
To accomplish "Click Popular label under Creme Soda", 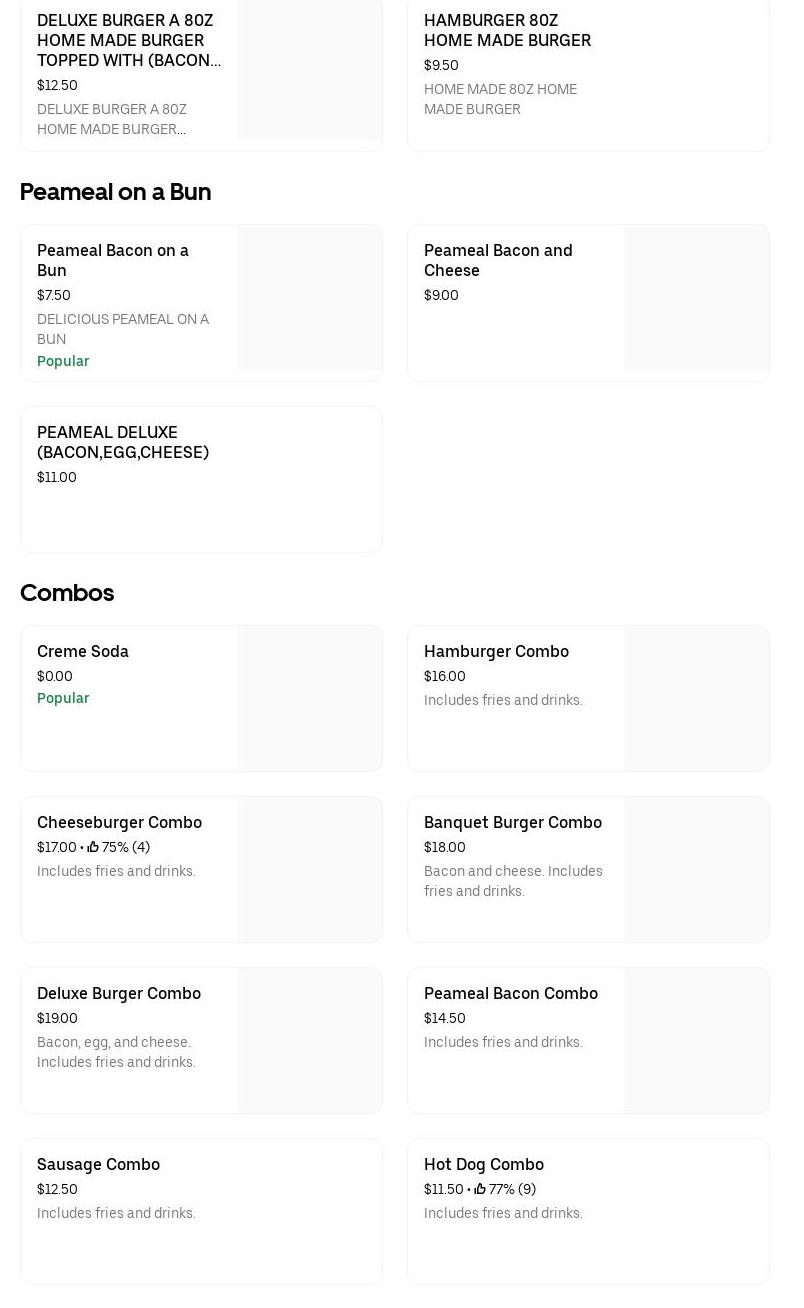I will (63, 698).
